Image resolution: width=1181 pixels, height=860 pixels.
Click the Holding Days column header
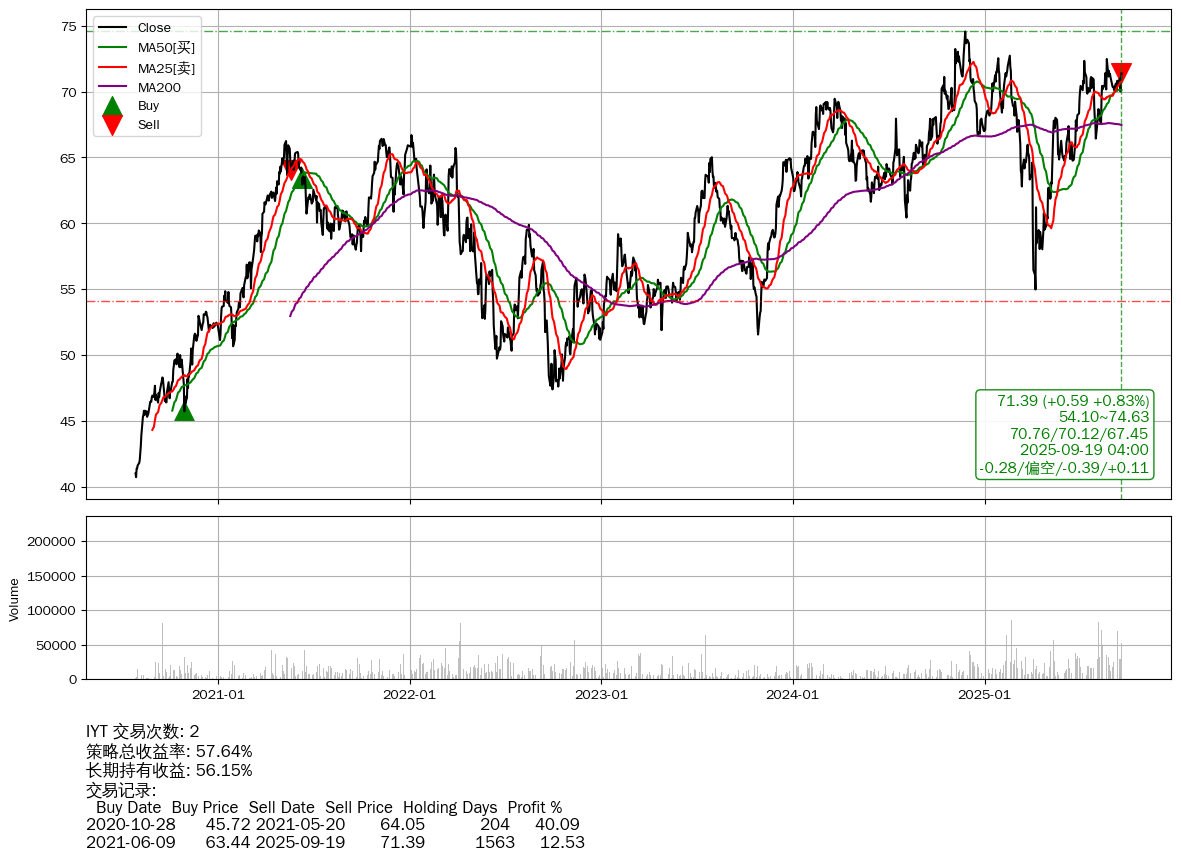click(x=450, y=807)
